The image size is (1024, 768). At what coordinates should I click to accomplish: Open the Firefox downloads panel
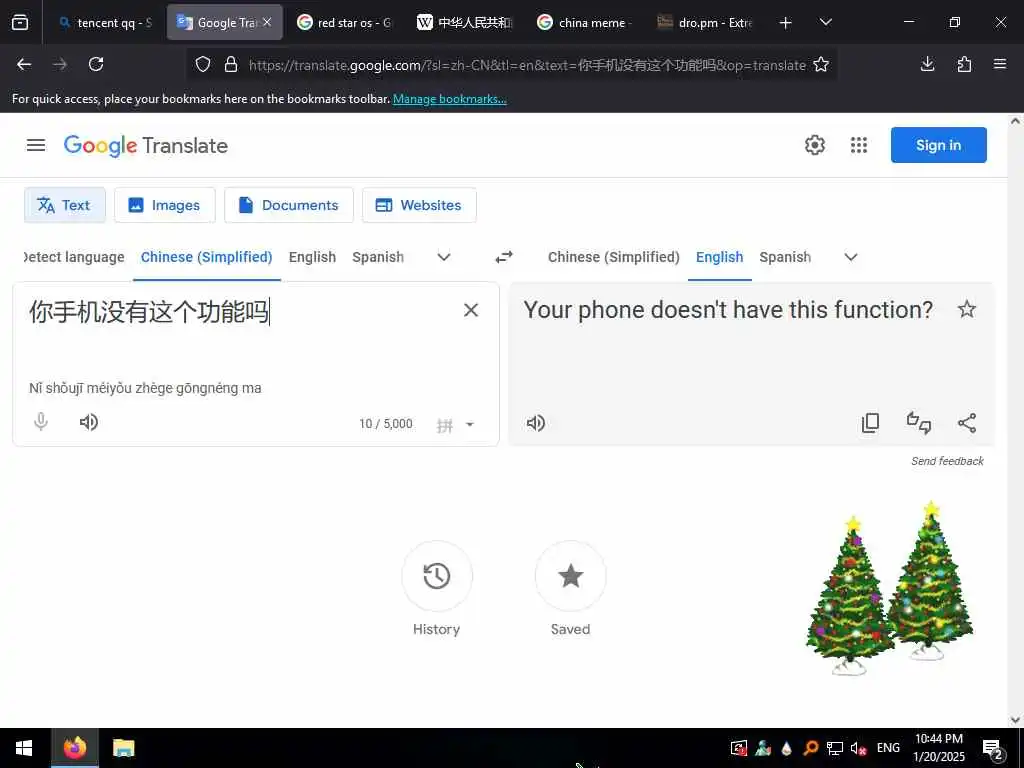(927, 64)
